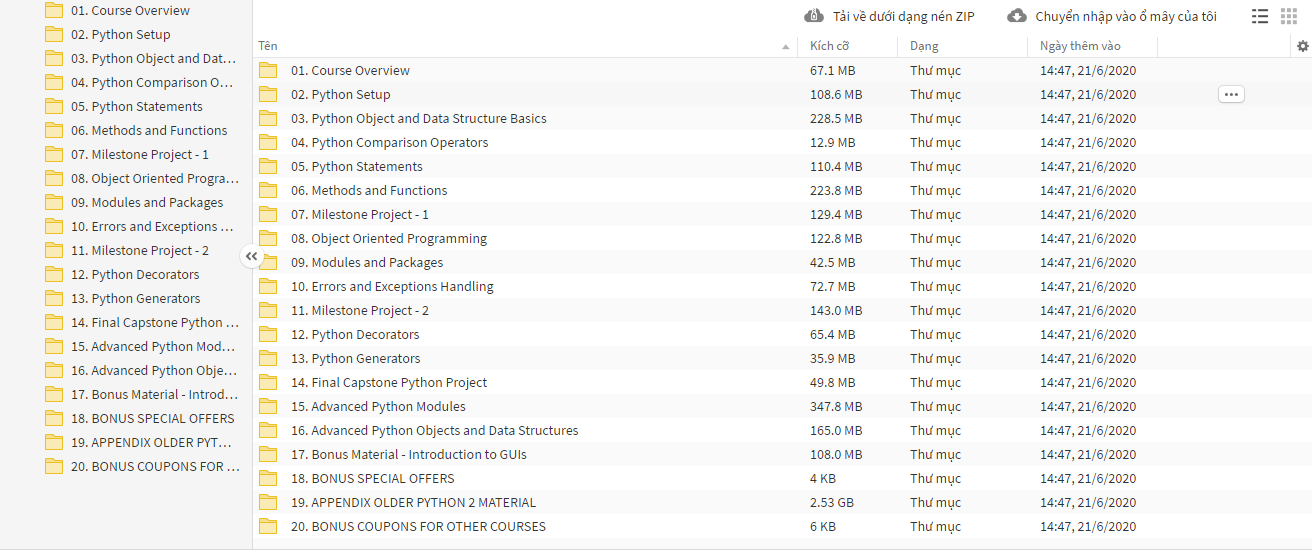Screen dimensions: 1312x553
Task: Click folder icon for Python Generators row
Action: (268, 358)
